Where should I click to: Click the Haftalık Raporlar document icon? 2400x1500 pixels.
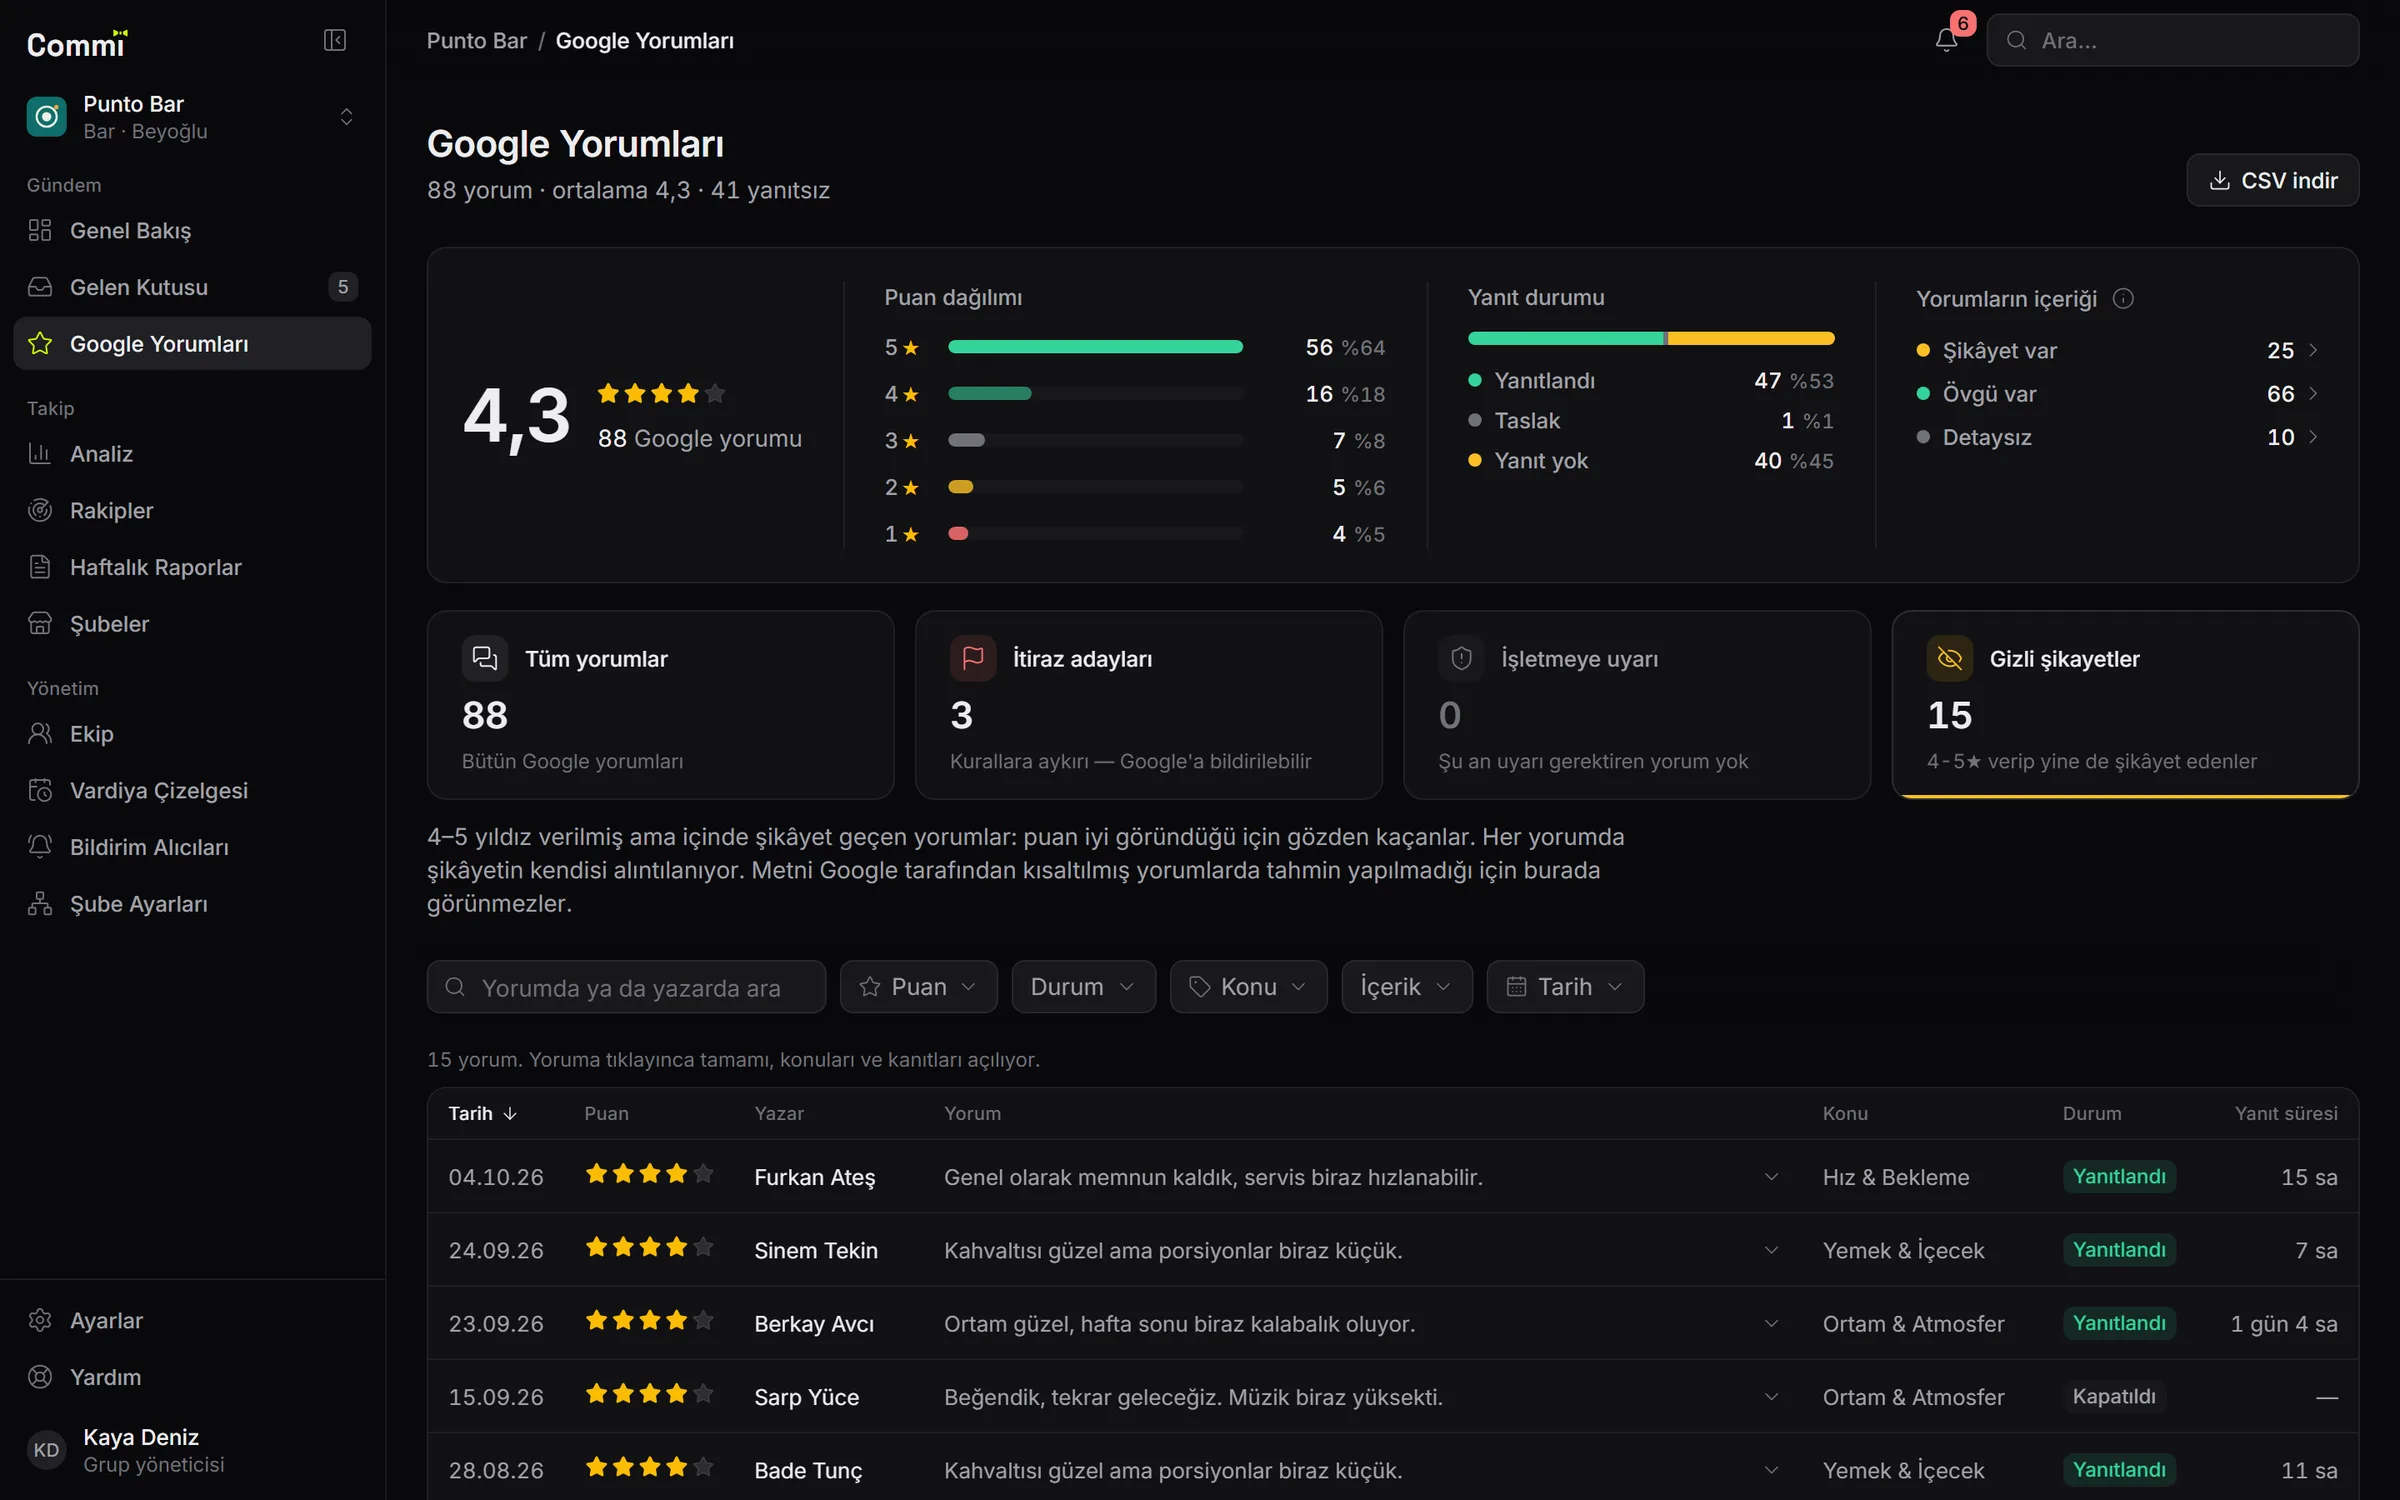[x=40, y=568]
